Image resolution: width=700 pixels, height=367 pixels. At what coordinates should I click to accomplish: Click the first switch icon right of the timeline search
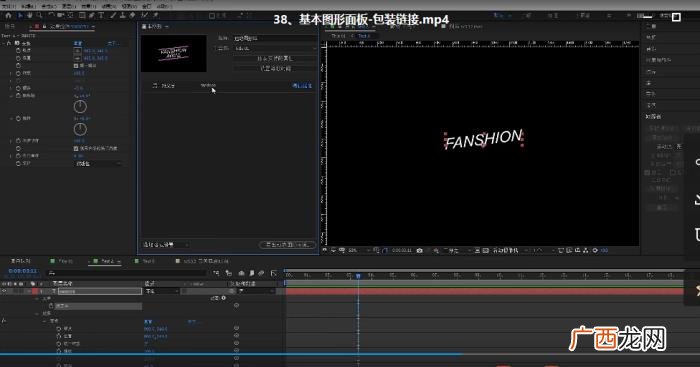[216, 273]
